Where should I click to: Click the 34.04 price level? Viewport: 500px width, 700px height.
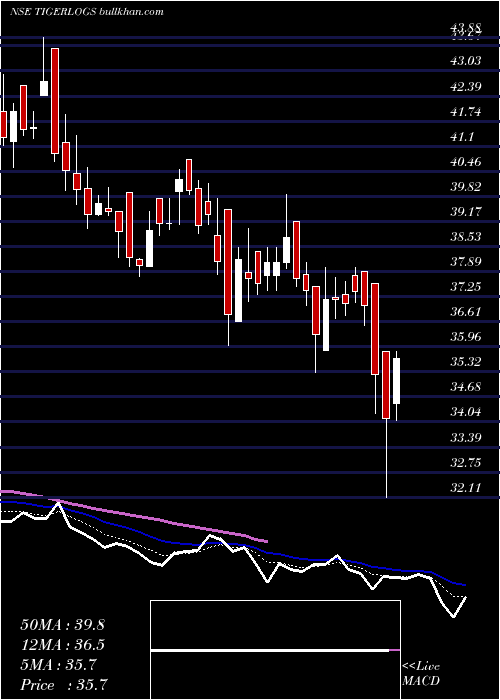(466, 412)
